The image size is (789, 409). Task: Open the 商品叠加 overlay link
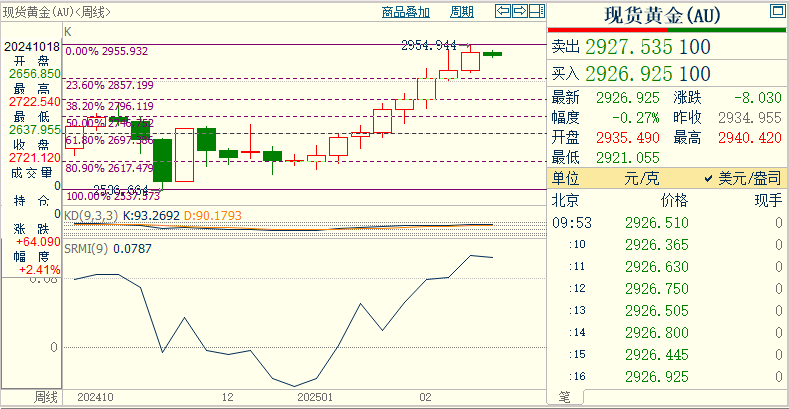(406, 12)
